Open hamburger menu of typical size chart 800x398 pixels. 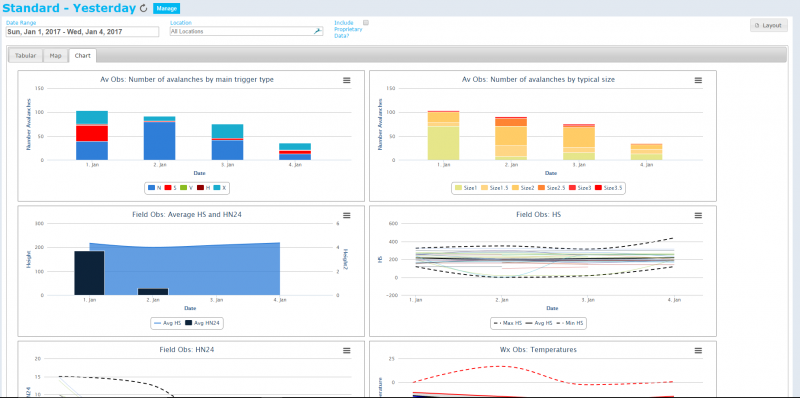pos(698,80)
